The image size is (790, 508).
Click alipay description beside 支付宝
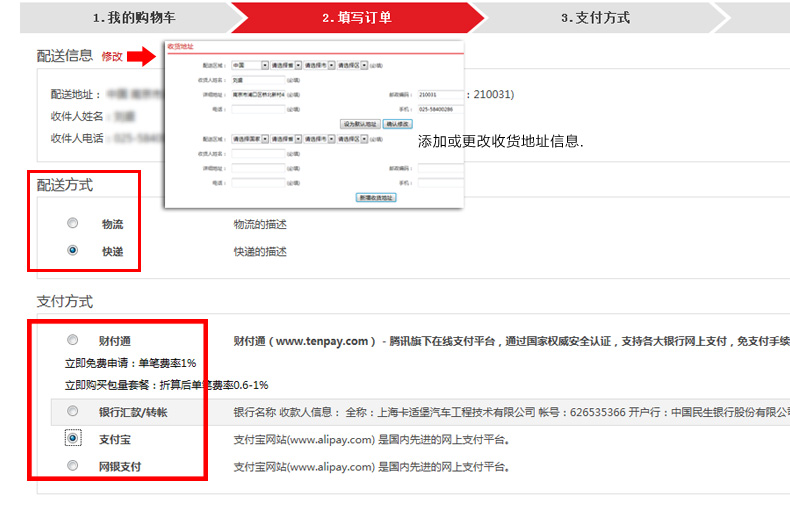(x=372, y=440)
